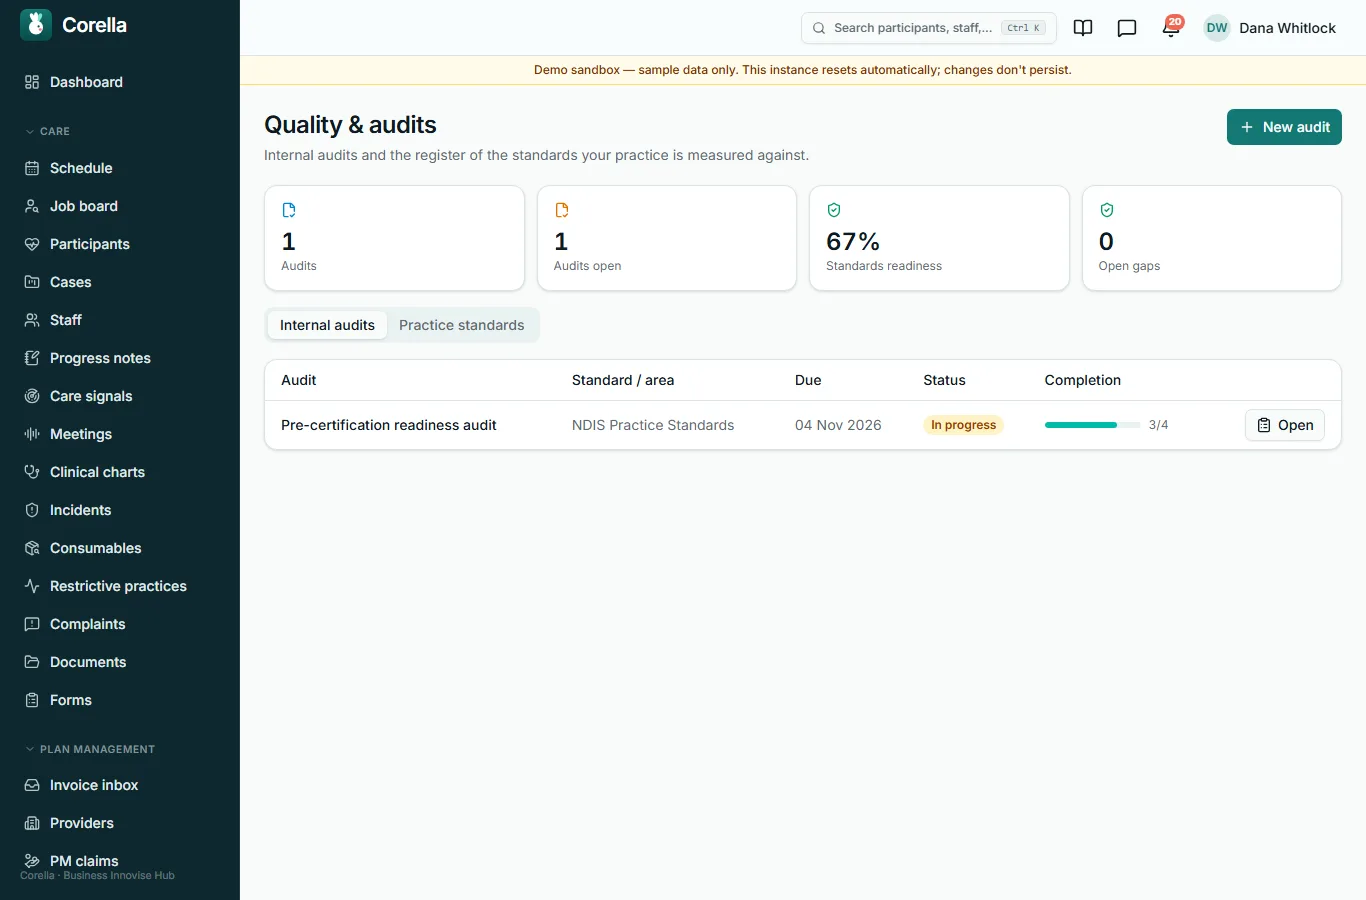Collapse the PLAN MANAGEMENT section chevron
The height and width of the screenshot is (900, 1366).
[30, 749]
